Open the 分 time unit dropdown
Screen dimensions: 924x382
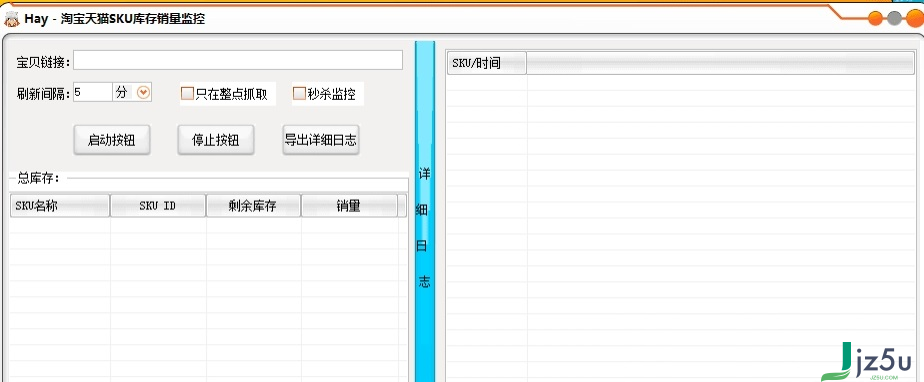[x=143, y=92]
